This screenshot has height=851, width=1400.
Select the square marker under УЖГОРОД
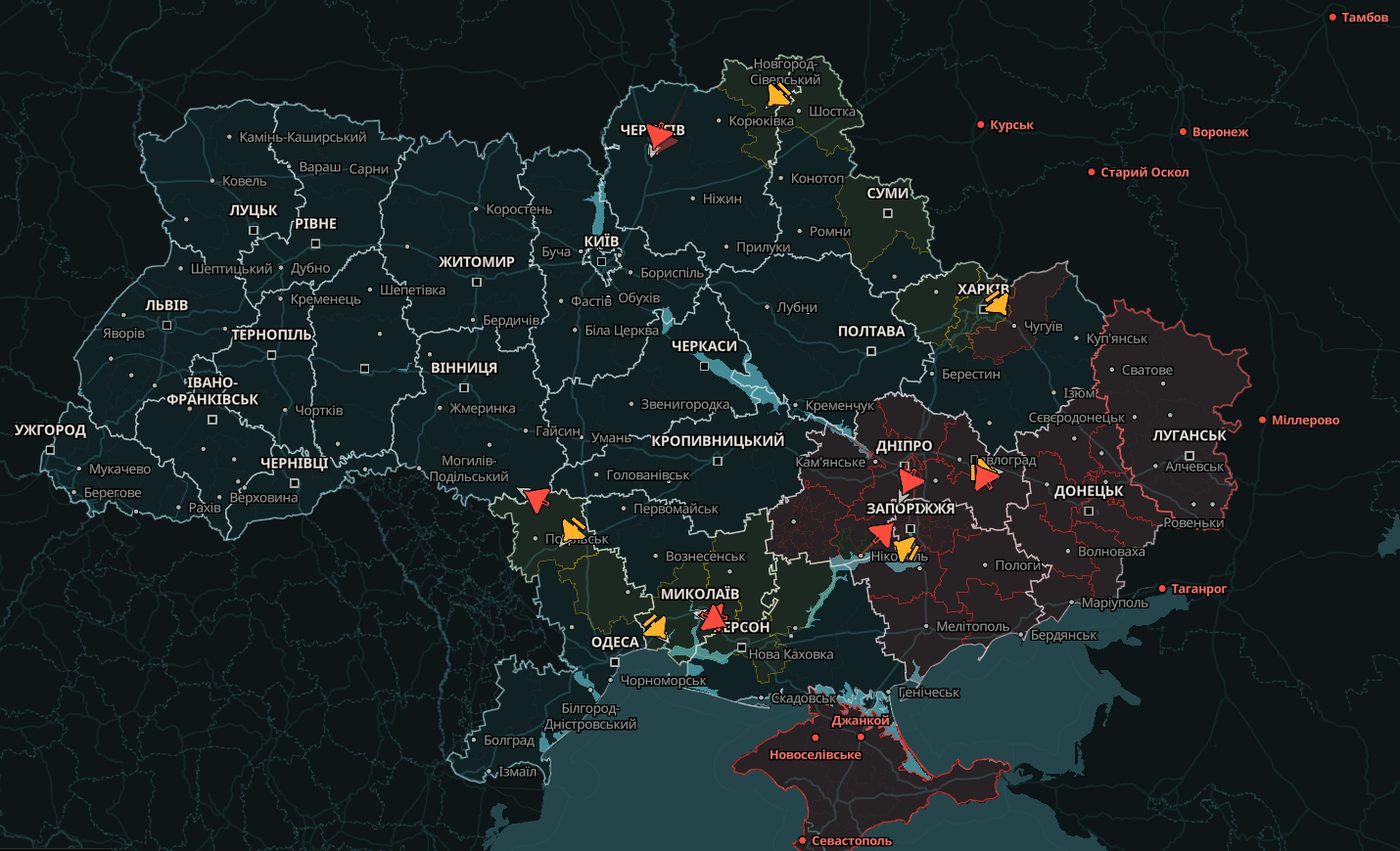coord(50,450)
